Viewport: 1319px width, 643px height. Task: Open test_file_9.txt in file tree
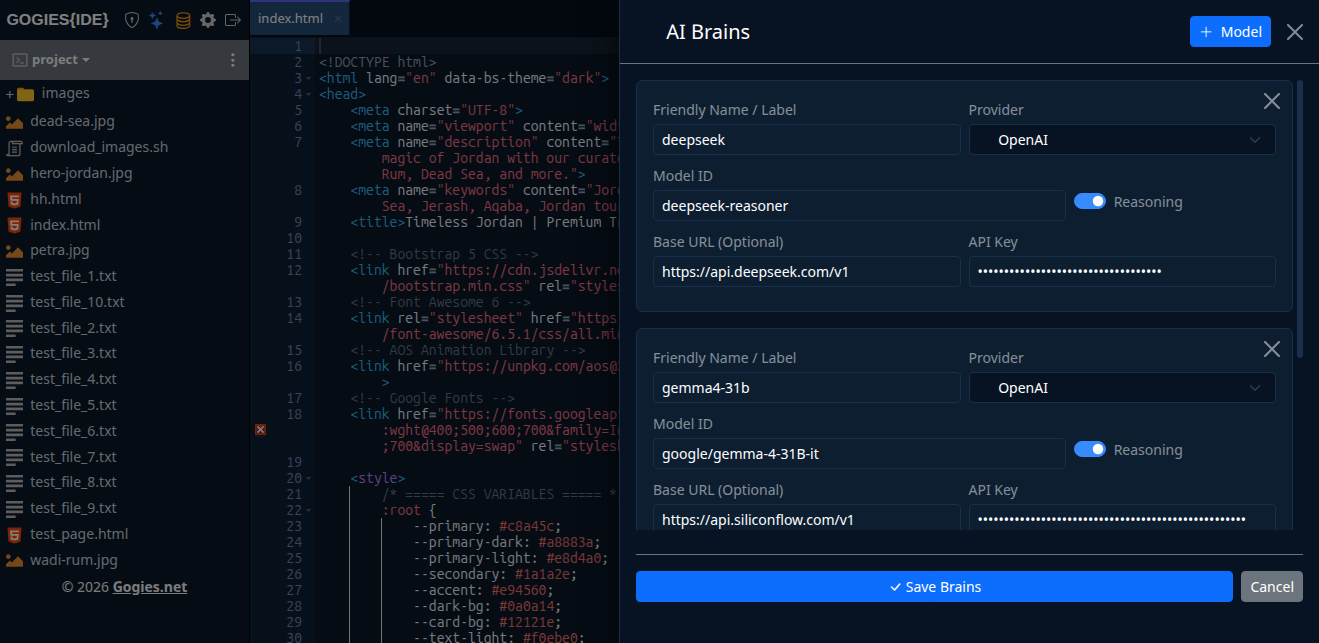pos(74,508)
